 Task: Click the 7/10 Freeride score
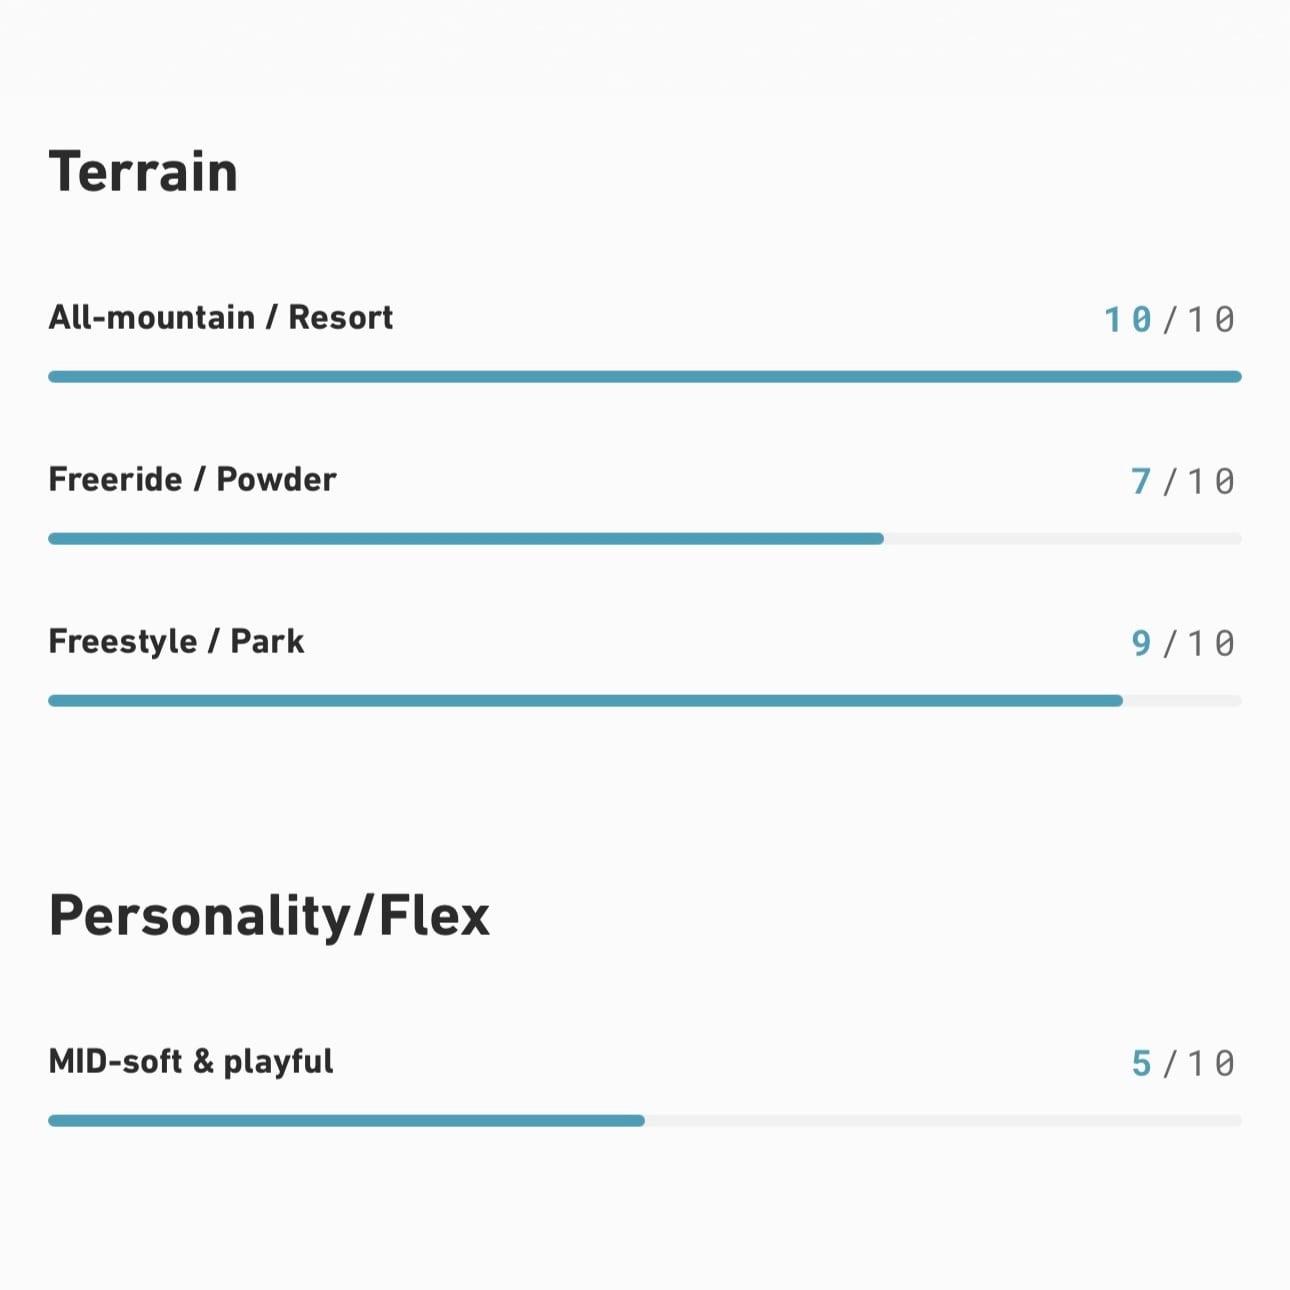click(x=1183, y=482)
